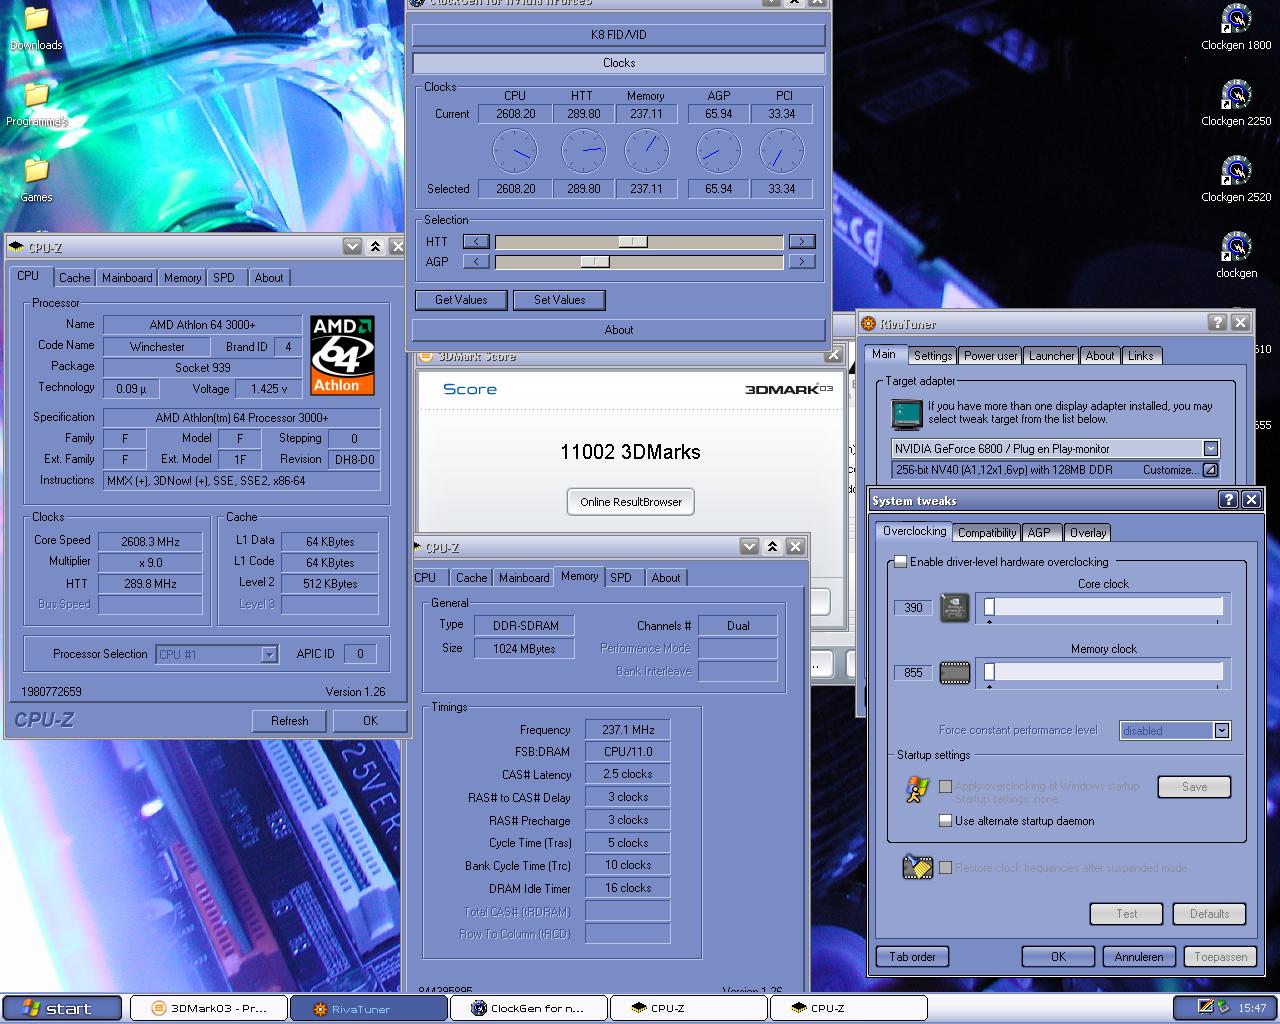Roll up the CPU-Z memory window

pos(772,546)
